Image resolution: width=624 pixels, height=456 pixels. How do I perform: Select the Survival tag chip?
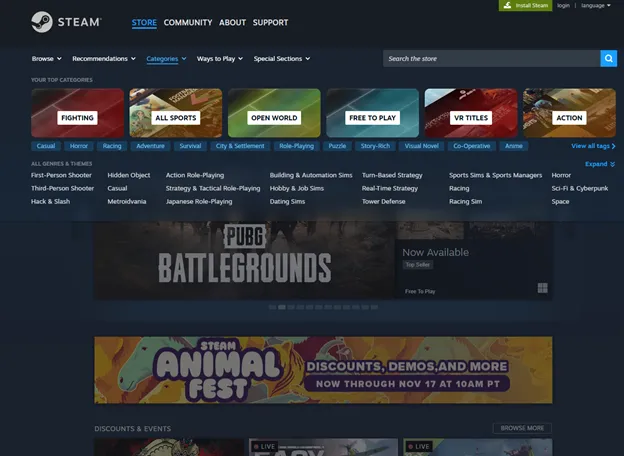(x=190, y=146)
